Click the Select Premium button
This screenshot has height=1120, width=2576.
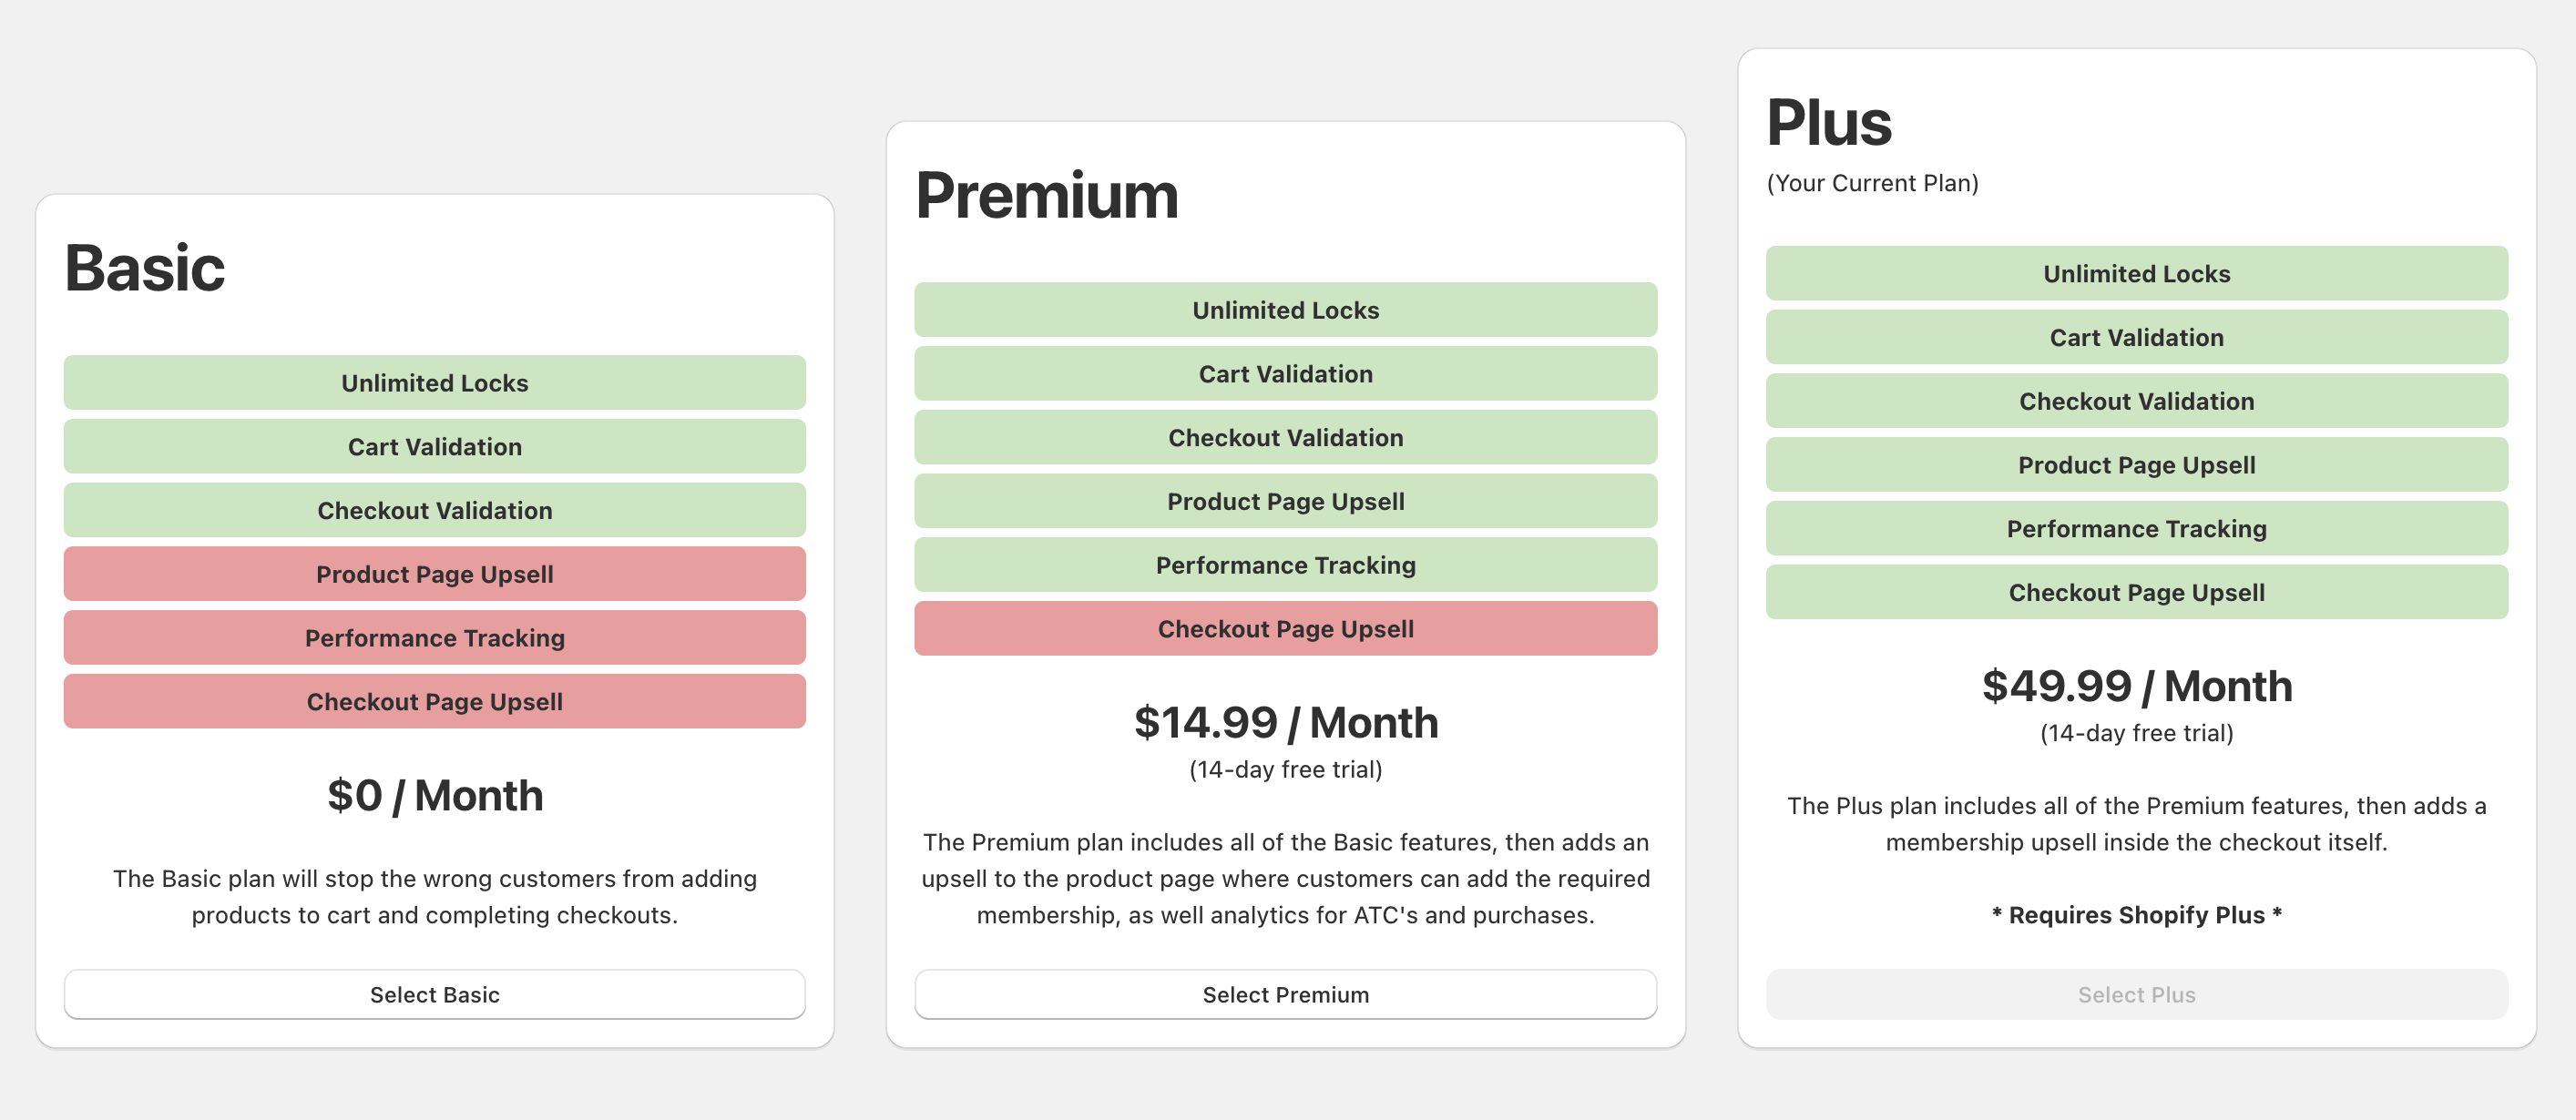tap(1285, 994)
